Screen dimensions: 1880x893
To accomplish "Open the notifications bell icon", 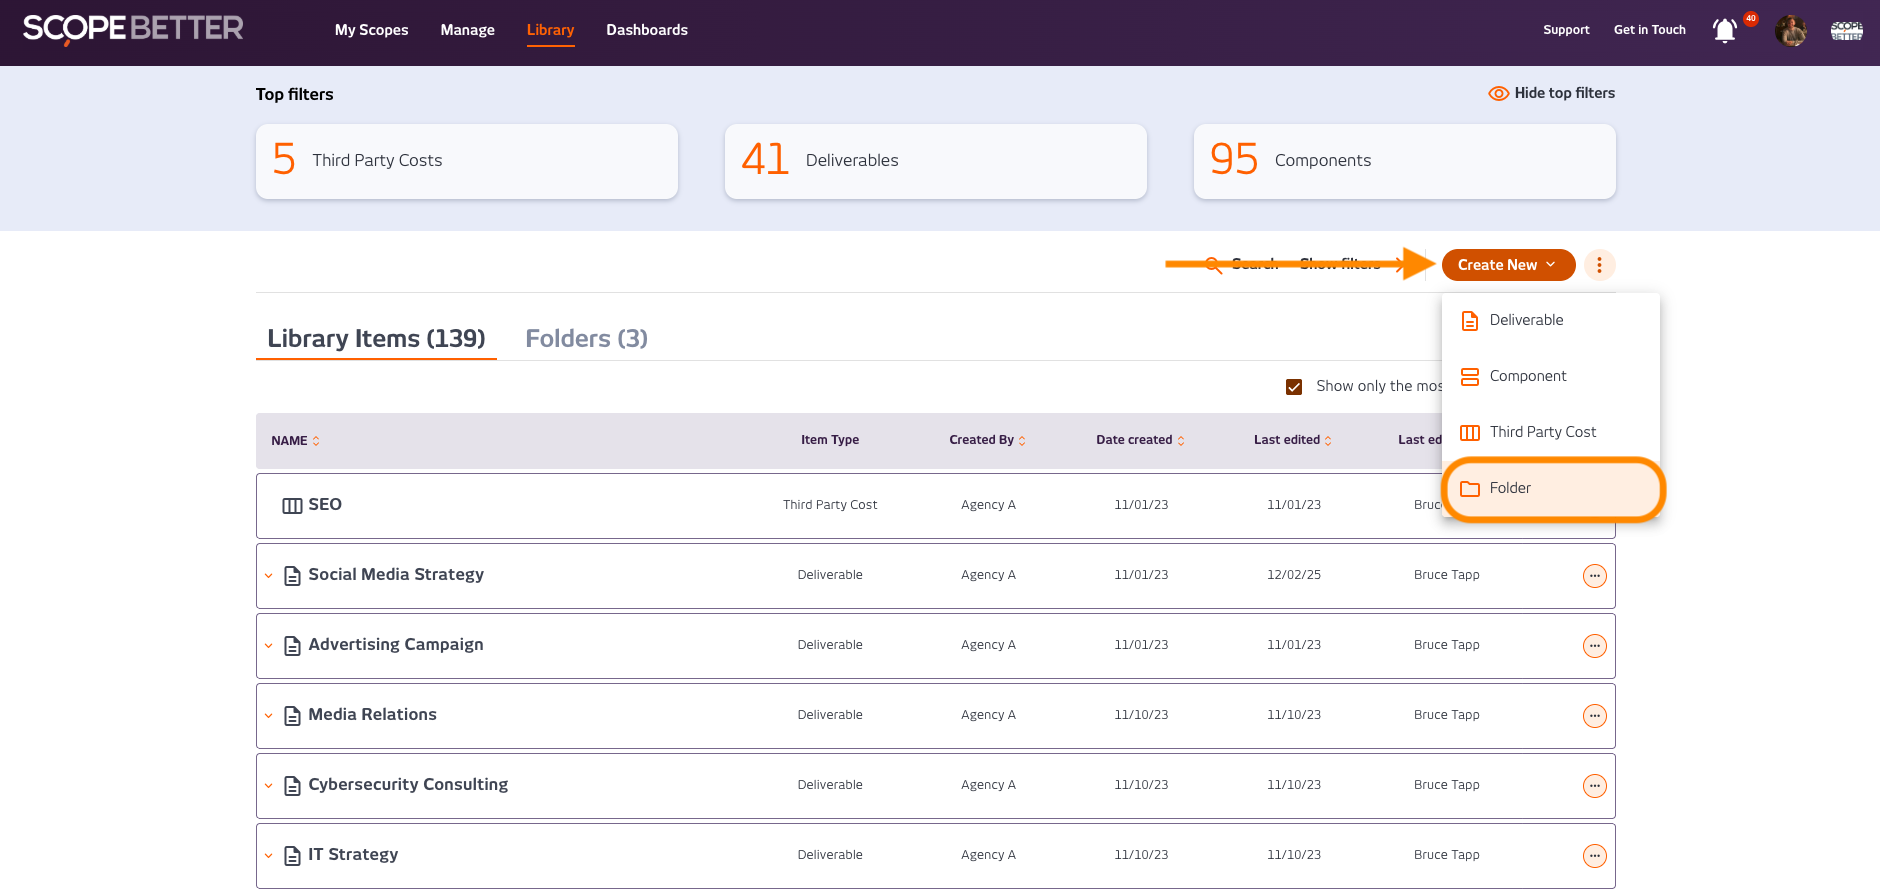I will [x=1725, y=31].
